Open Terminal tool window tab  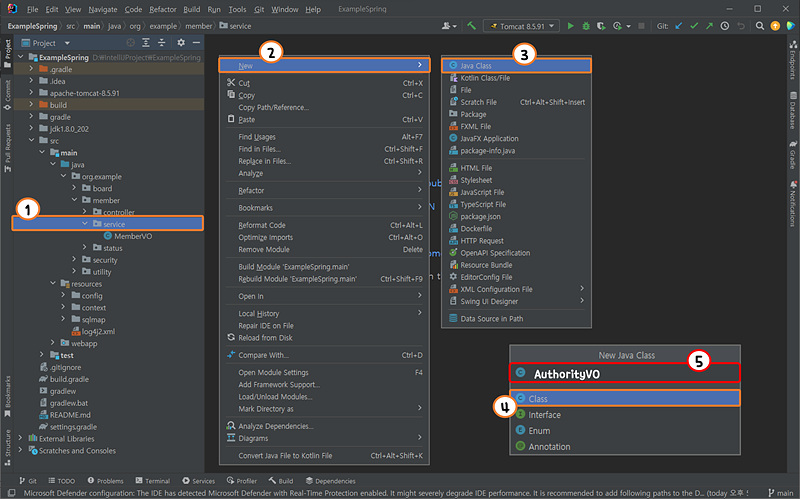[x=153, y=481]
